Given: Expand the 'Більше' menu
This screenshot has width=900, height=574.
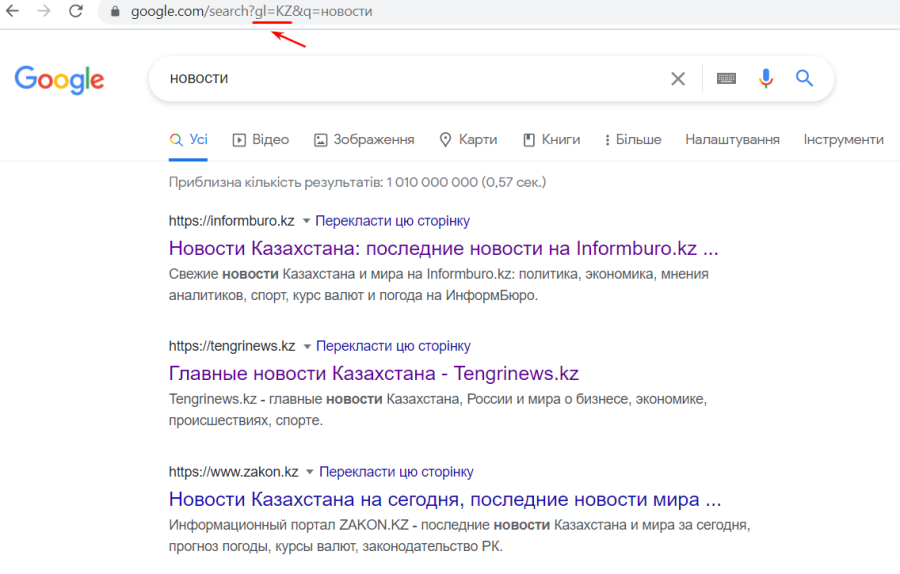Looking at the screenshot, I should [633, 140].
